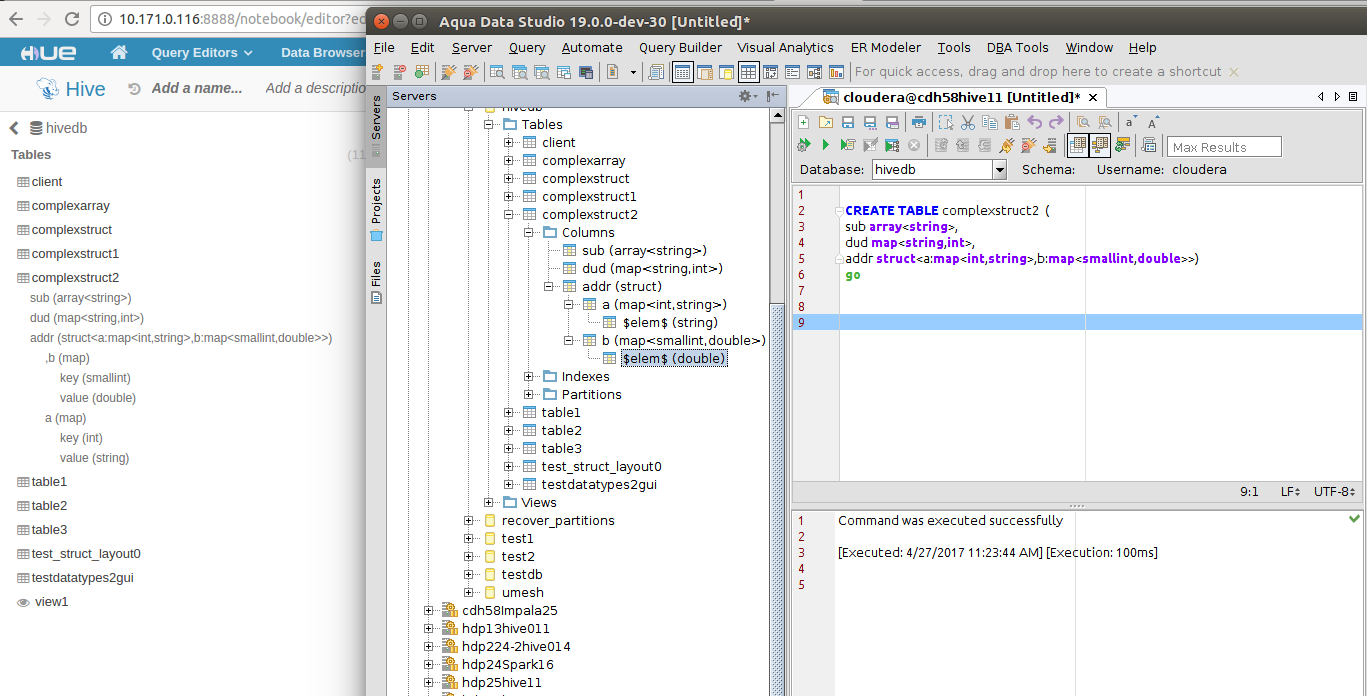This screenshot has width=1367, height=696.
Task: Click the lowercase 'a' case icon
Action: (1130, 122)
